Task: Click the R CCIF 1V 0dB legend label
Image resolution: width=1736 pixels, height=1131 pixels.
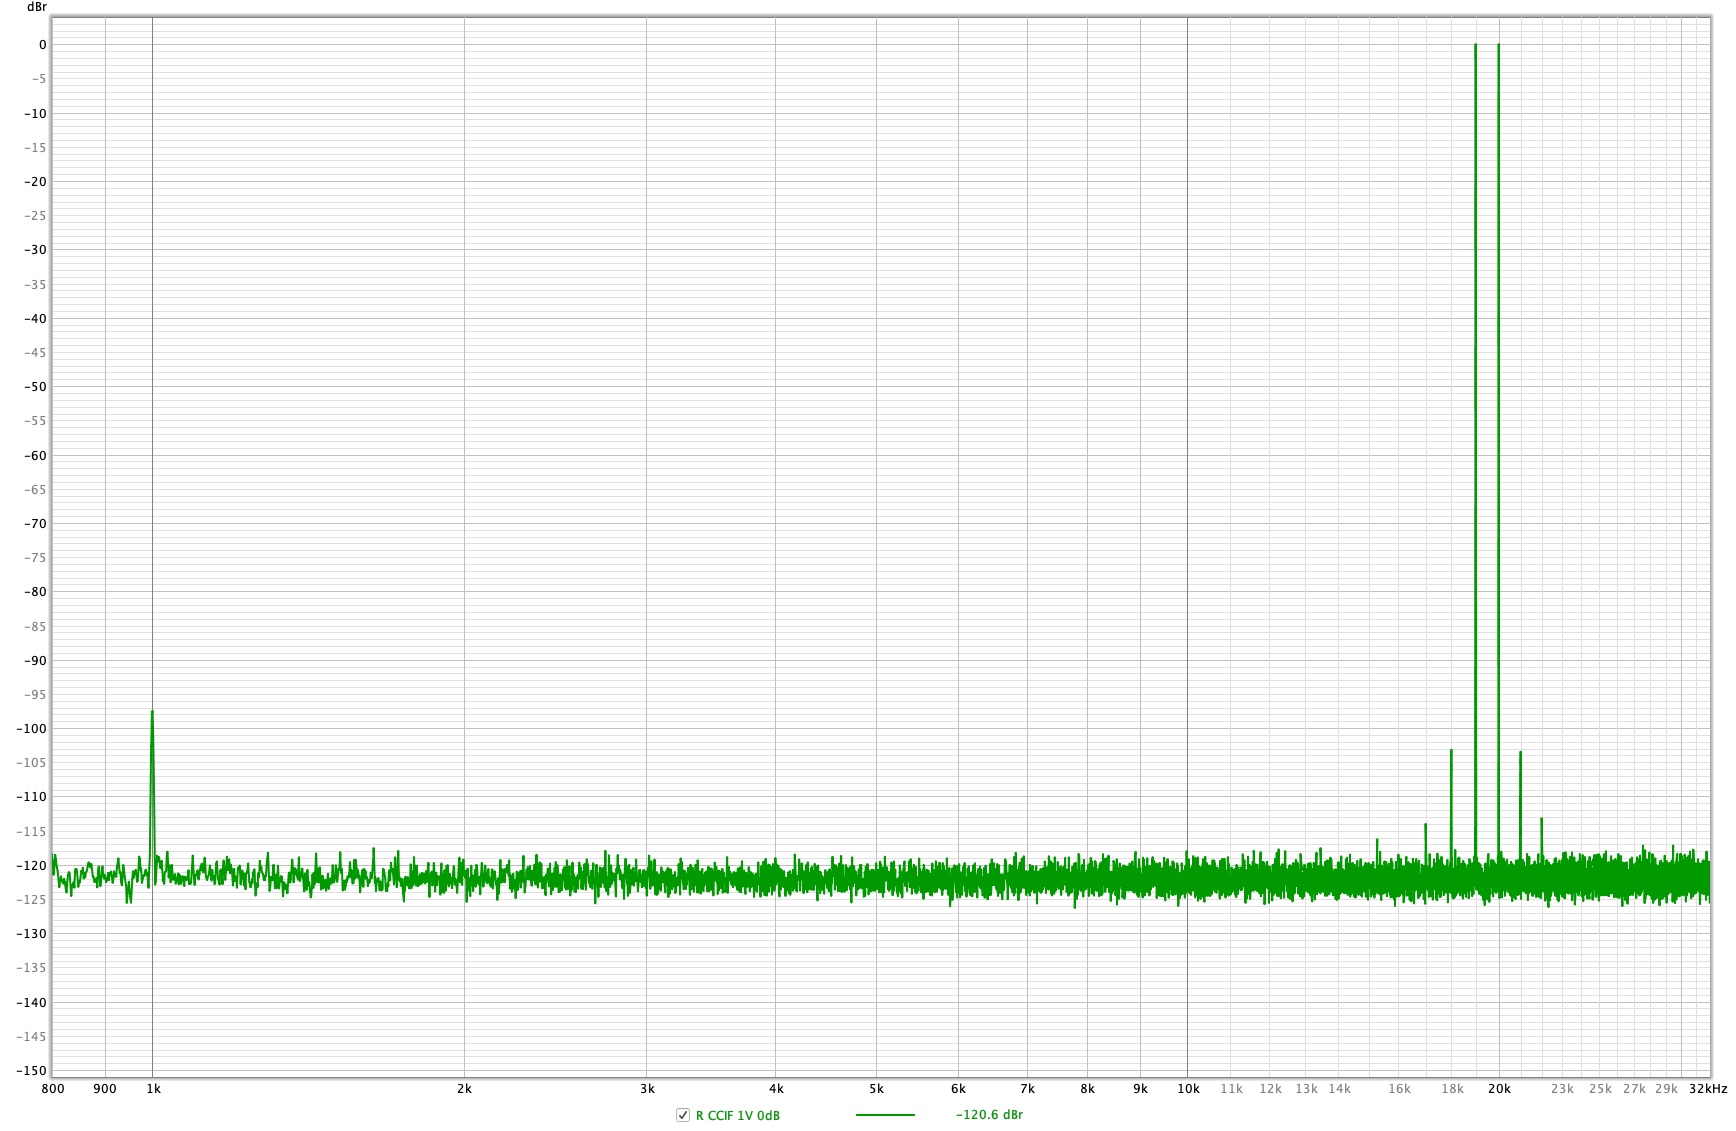Action: [738, 1115]
